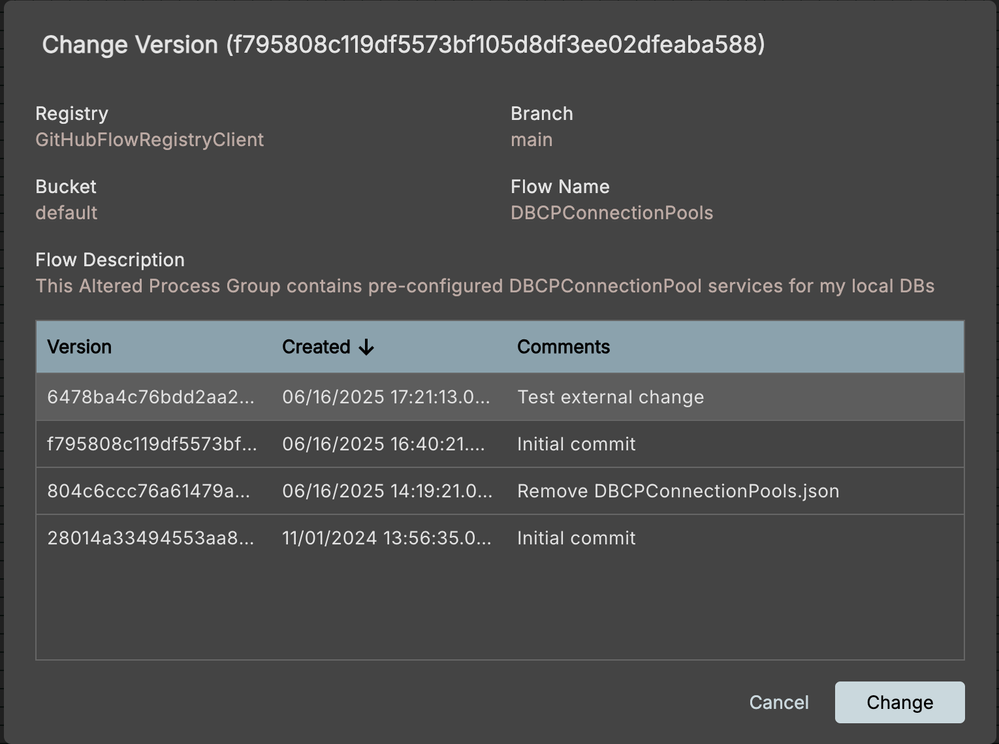Click the 06/16/2025 16:40:21 created timestamp
This screenshot has width=999, height=744.
[384, 444]
